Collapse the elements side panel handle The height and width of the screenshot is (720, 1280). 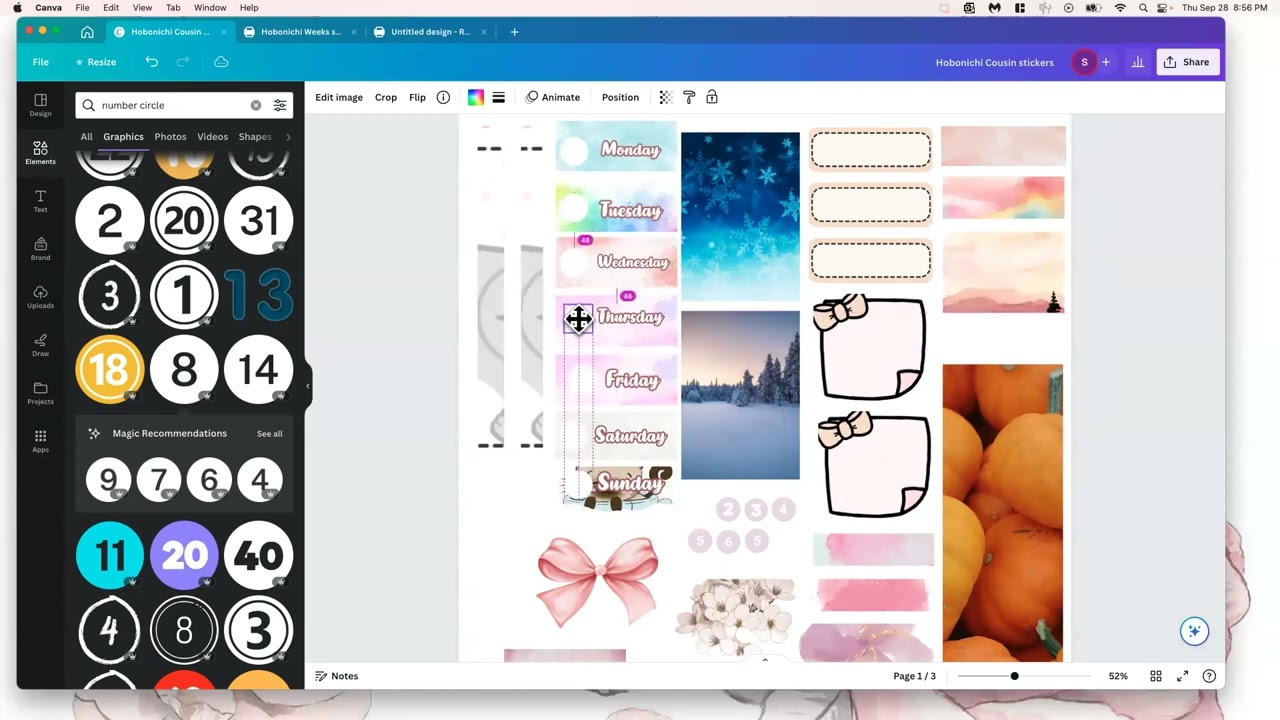[308, 386]
